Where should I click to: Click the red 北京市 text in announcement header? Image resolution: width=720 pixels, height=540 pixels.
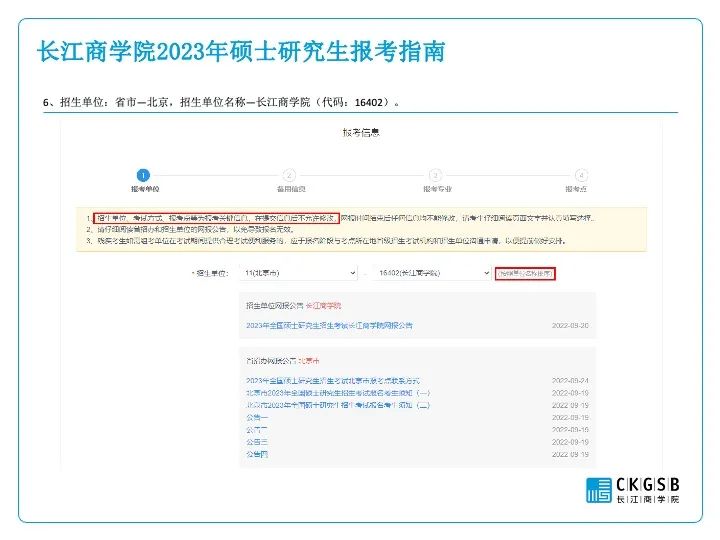point(309,361)
